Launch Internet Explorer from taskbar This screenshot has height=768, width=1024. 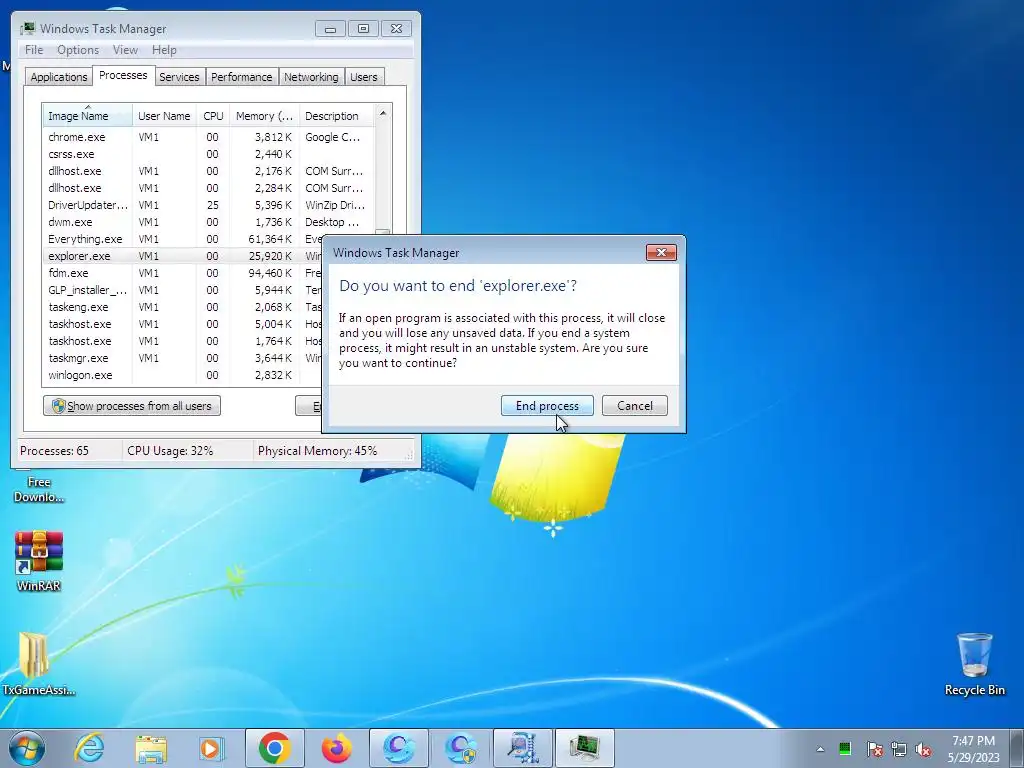pyautogui.click(x=89, y=748)
